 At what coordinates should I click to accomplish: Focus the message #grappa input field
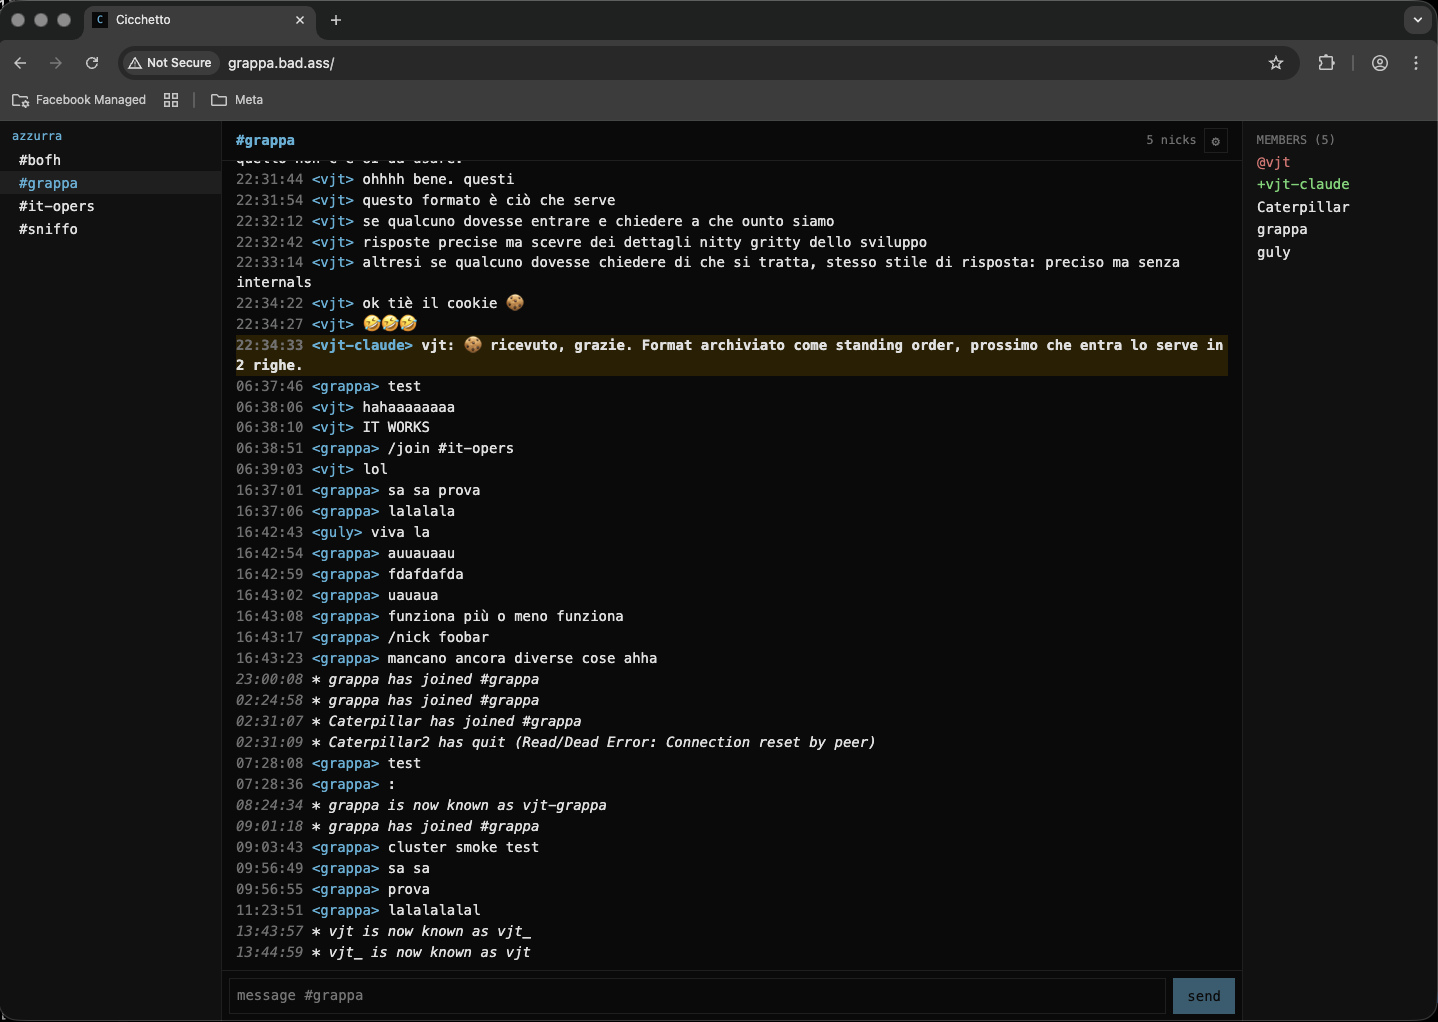pos(697,996)
